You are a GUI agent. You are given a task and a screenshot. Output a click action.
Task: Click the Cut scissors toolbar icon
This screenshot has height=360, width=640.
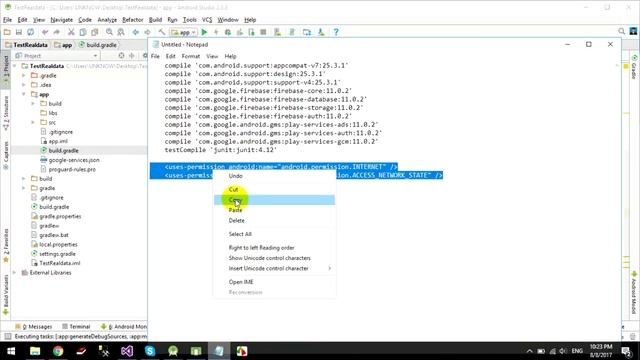coord(71,32)
